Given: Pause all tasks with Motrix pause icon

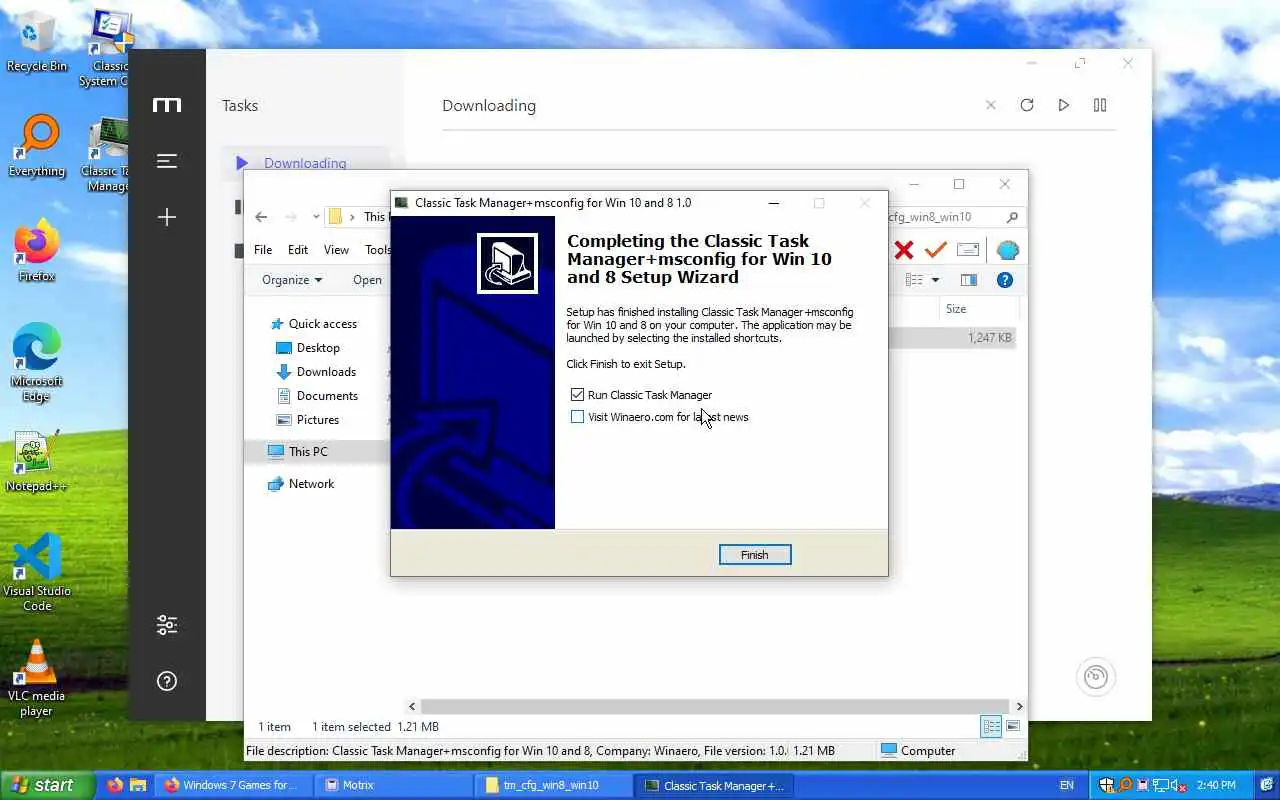Looking at the screenshot, I should tap(1100, 105).
